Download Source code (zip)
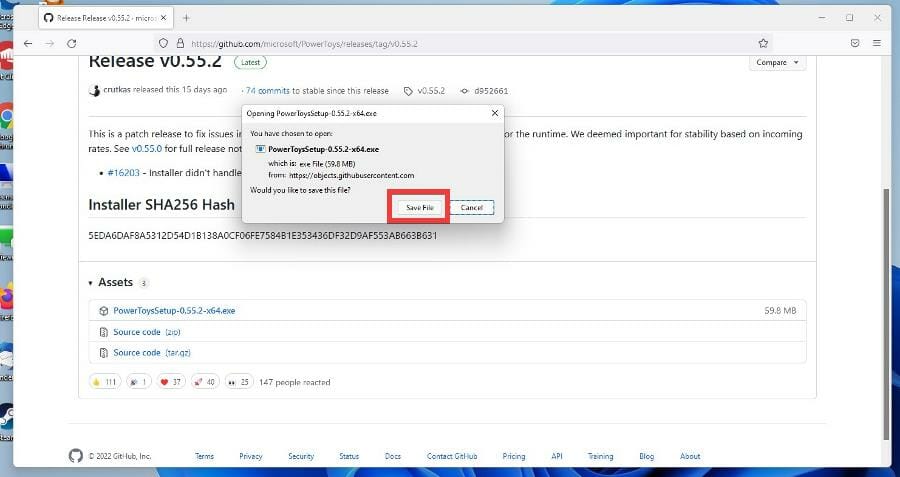The height and width of the screenshot is (477, 900). pyautogui.click(x=147, y=332)
